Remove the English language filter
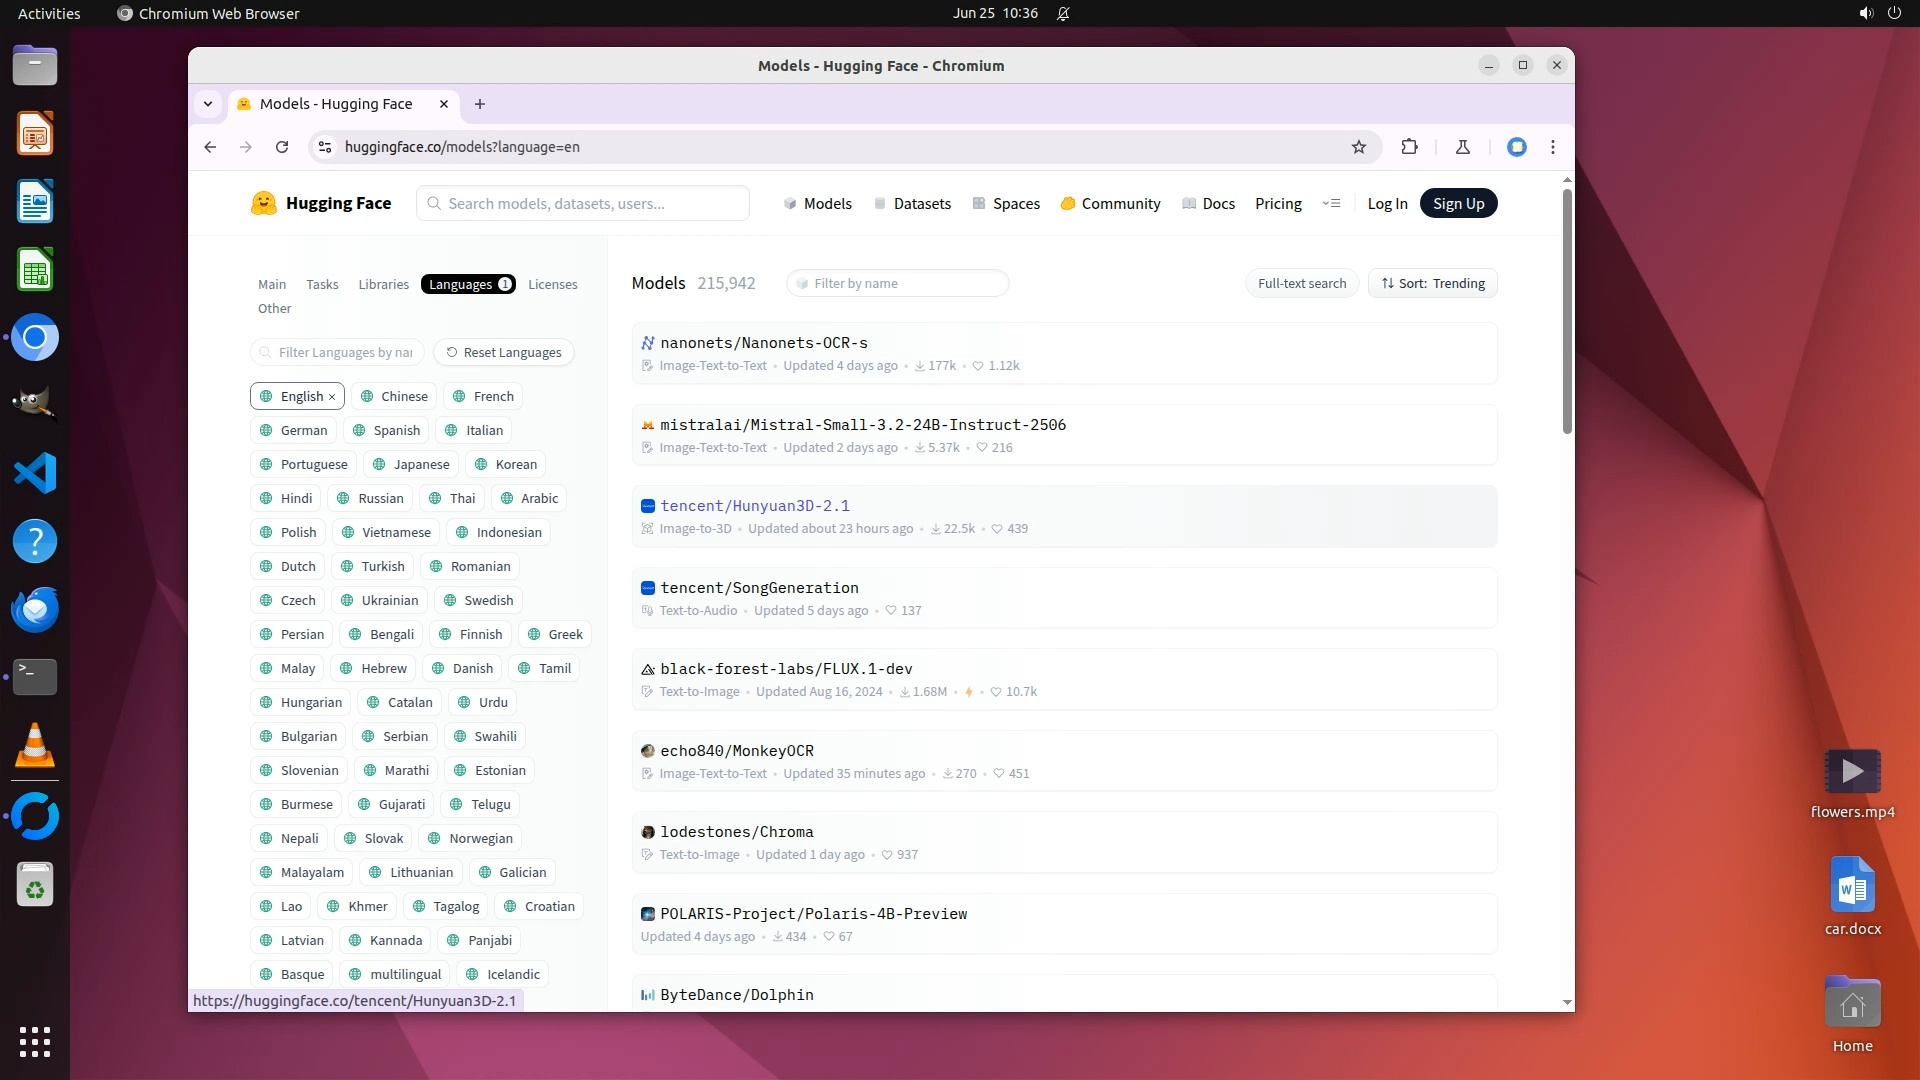The image size is (1920, 1080). pyautogui.click(x=332, y=397)
